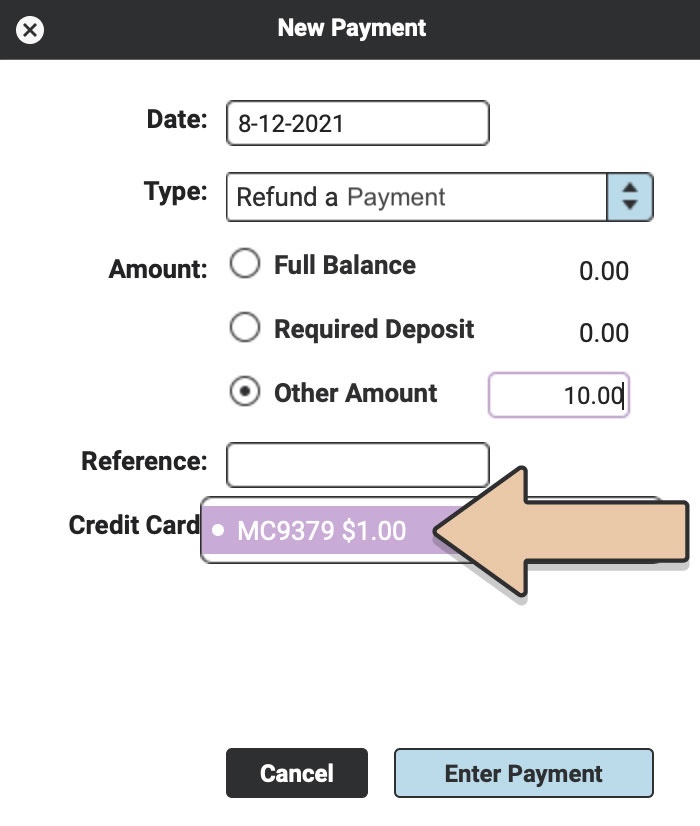
Task: Click the Date field showing 8-12-2021
Action: pyautogui.click(x=357, y=123)
